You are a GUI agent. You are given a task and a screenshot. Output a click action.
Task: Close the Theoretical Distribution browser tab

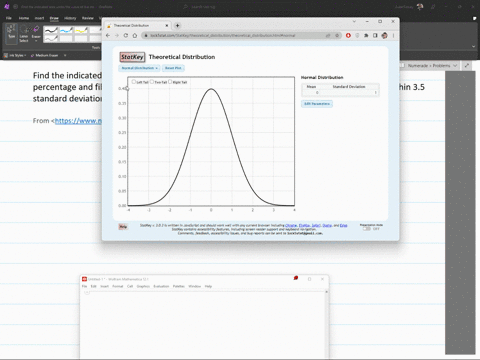coord(167,26)
